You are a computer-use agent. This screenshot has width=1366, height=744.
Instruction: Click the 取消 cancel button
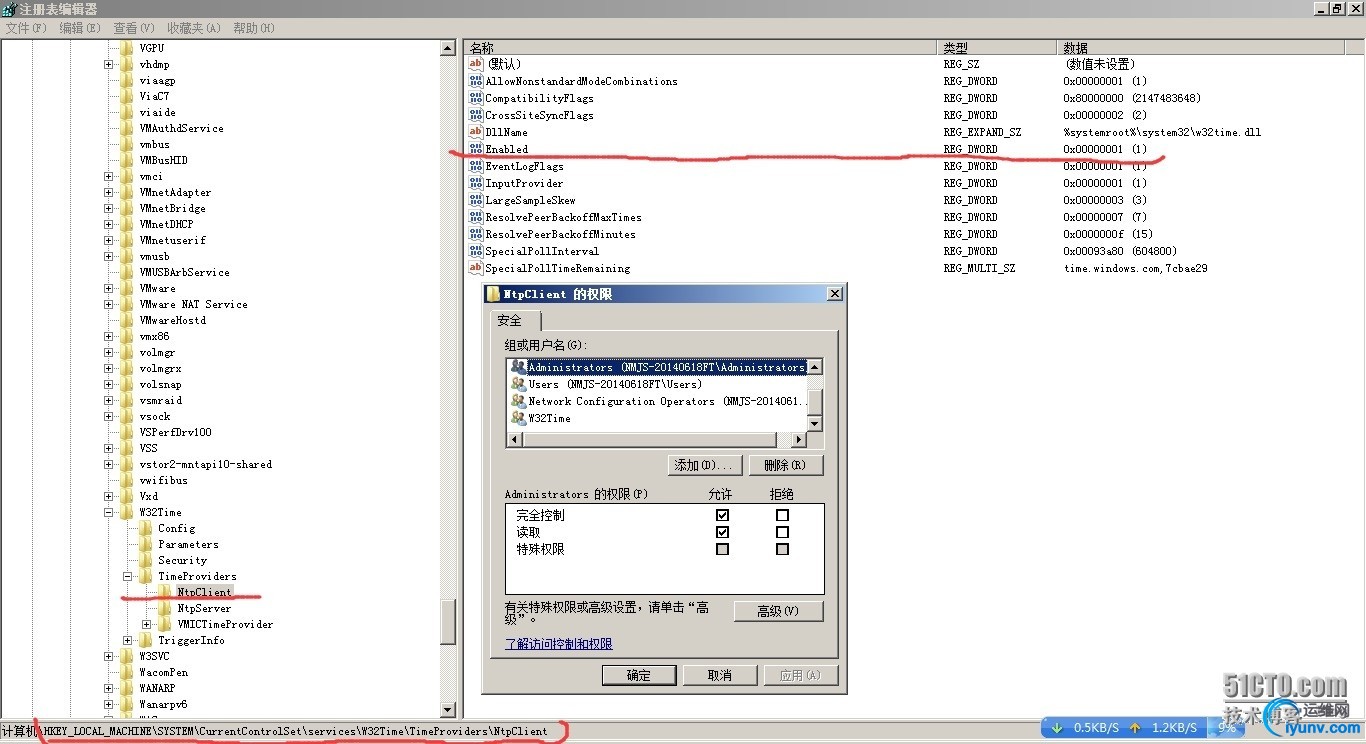tap(720, 675)
